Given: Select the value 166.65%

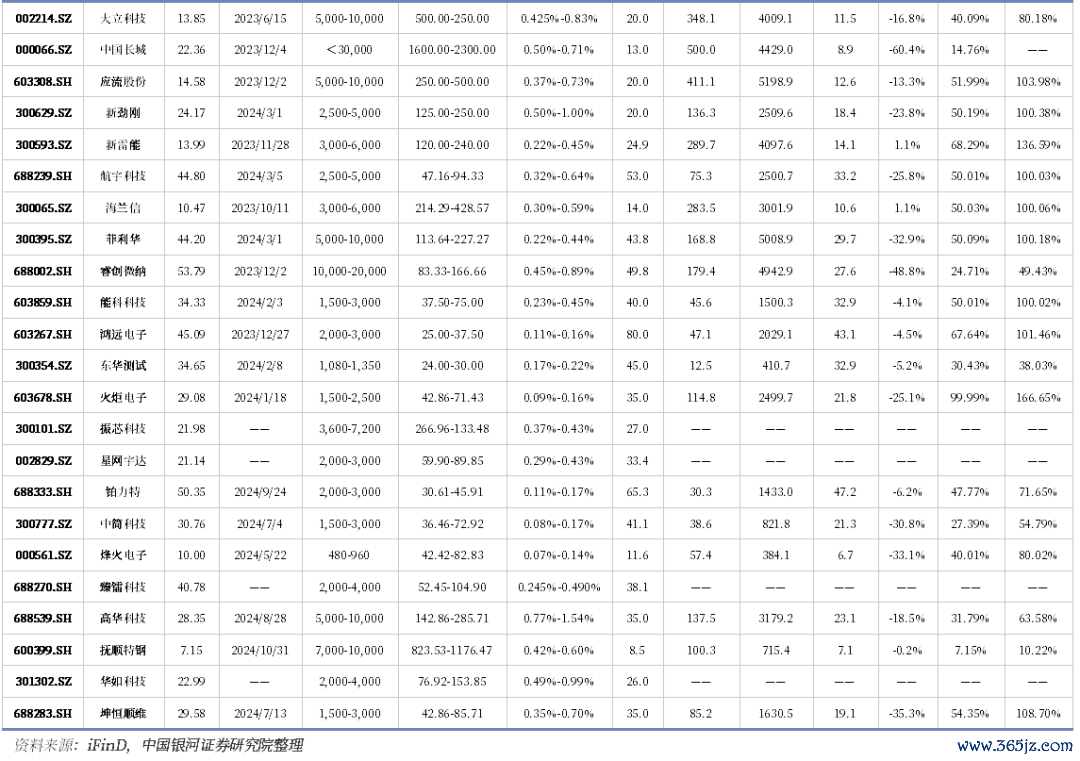Looking at the screenshot, I should (x=1038, y=398).
